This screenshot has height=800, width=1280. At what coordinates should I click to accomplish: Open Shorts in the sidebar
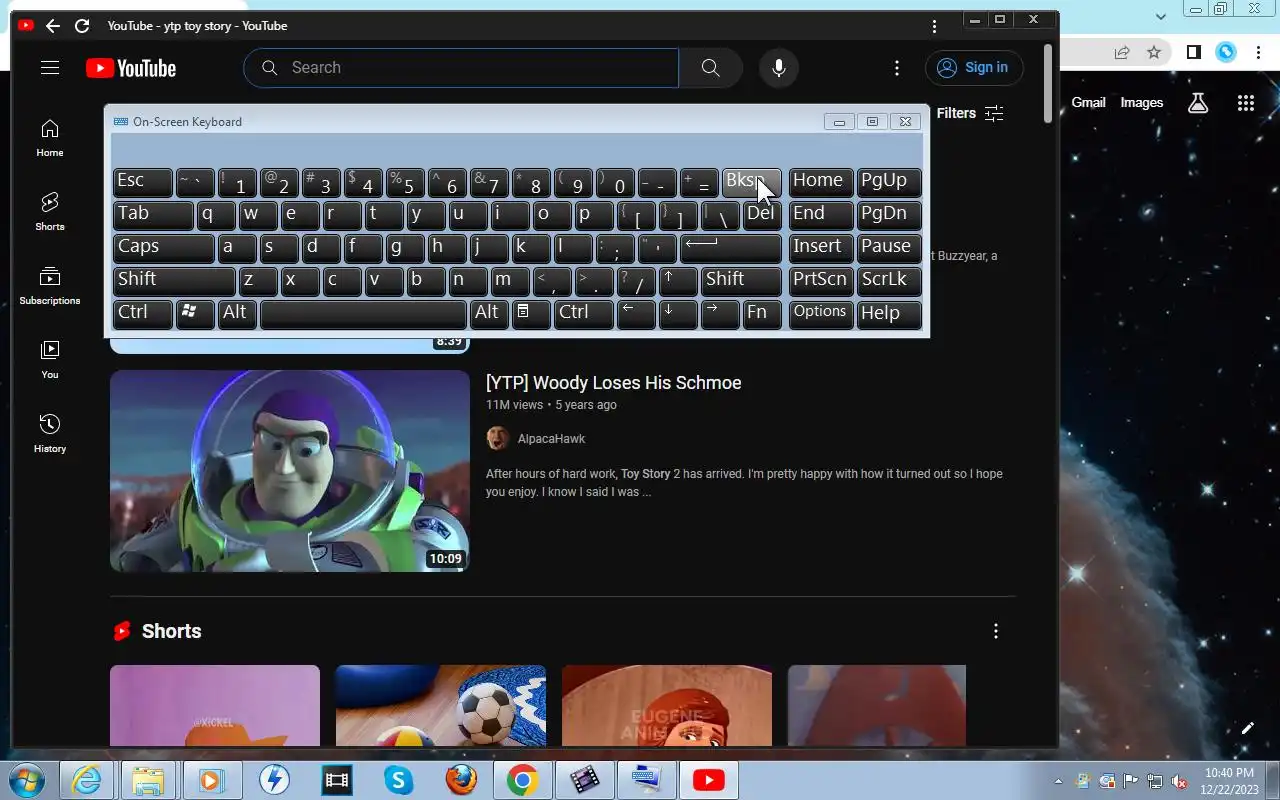pos(50,212)
